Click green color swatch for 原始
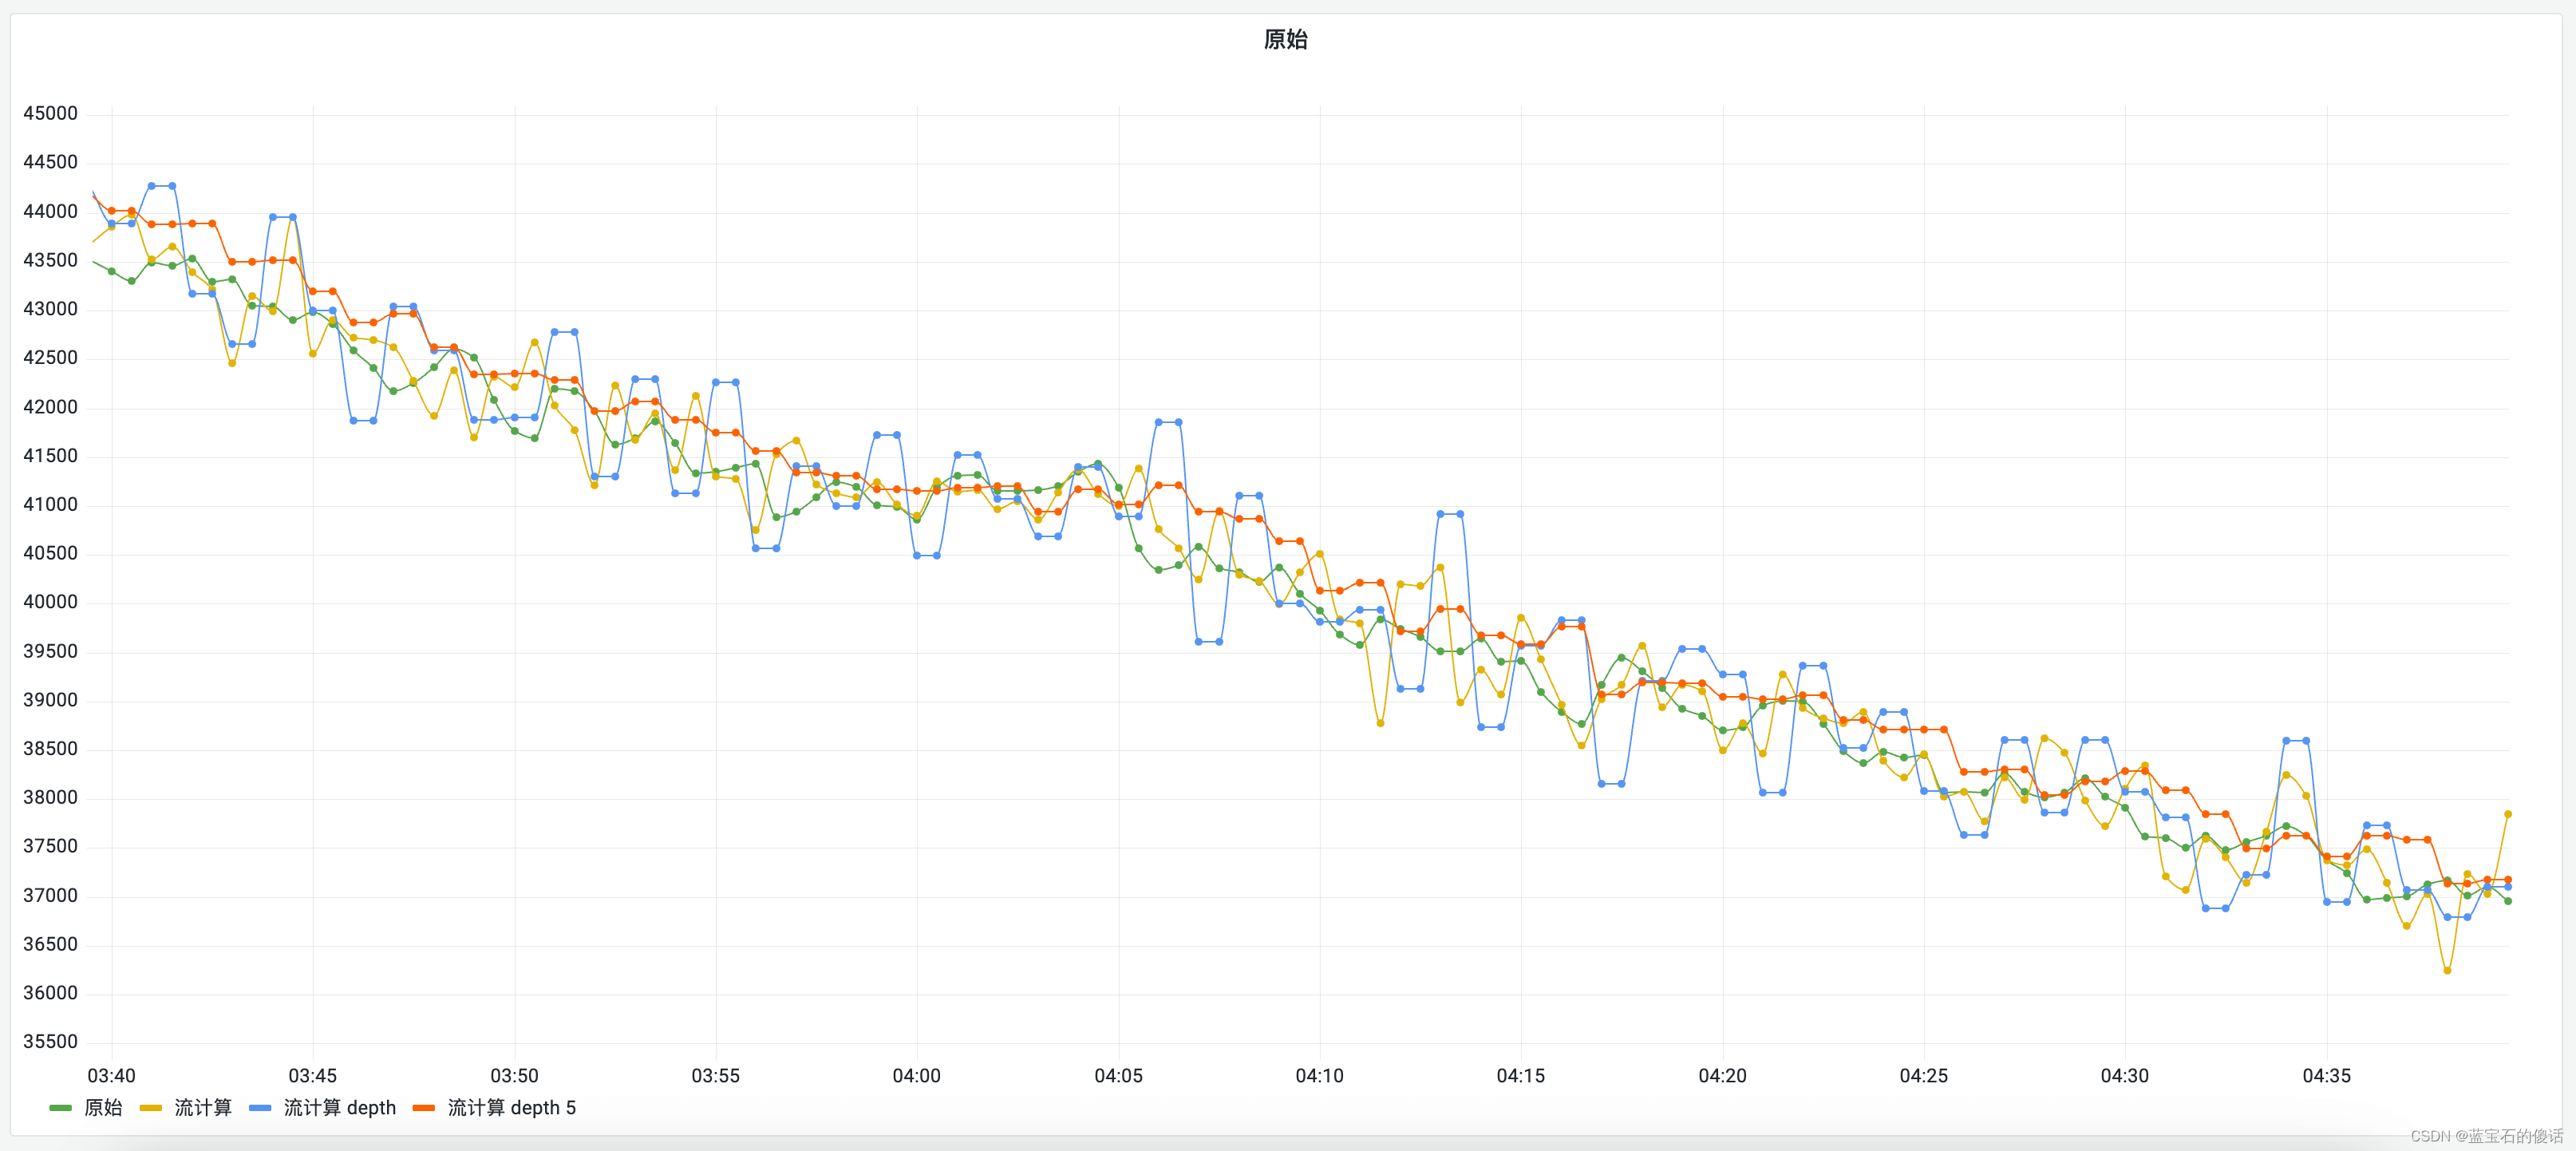The height and width of the screenshot is (1151, 2576). [x=61, y=1108]
